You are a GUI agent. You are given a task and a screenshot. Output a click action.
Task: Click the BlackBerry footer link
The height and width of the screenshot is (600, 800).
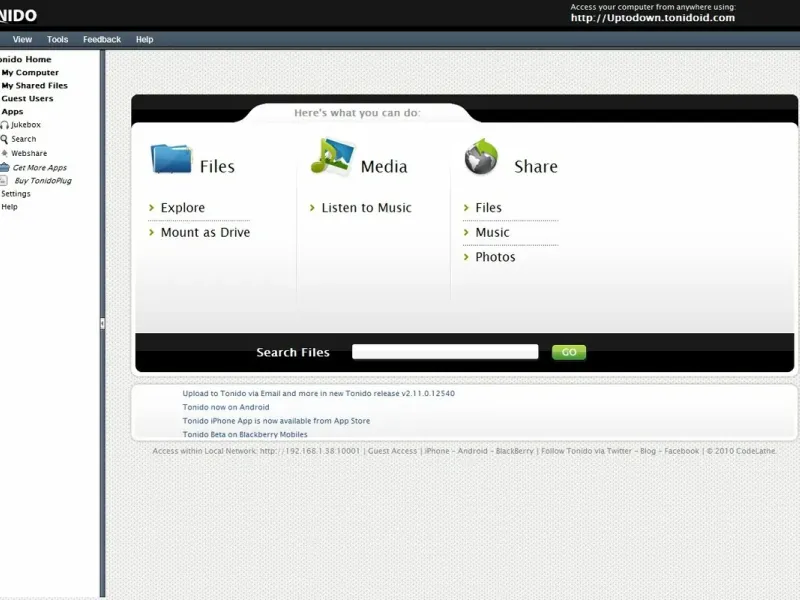click(514, 451)
